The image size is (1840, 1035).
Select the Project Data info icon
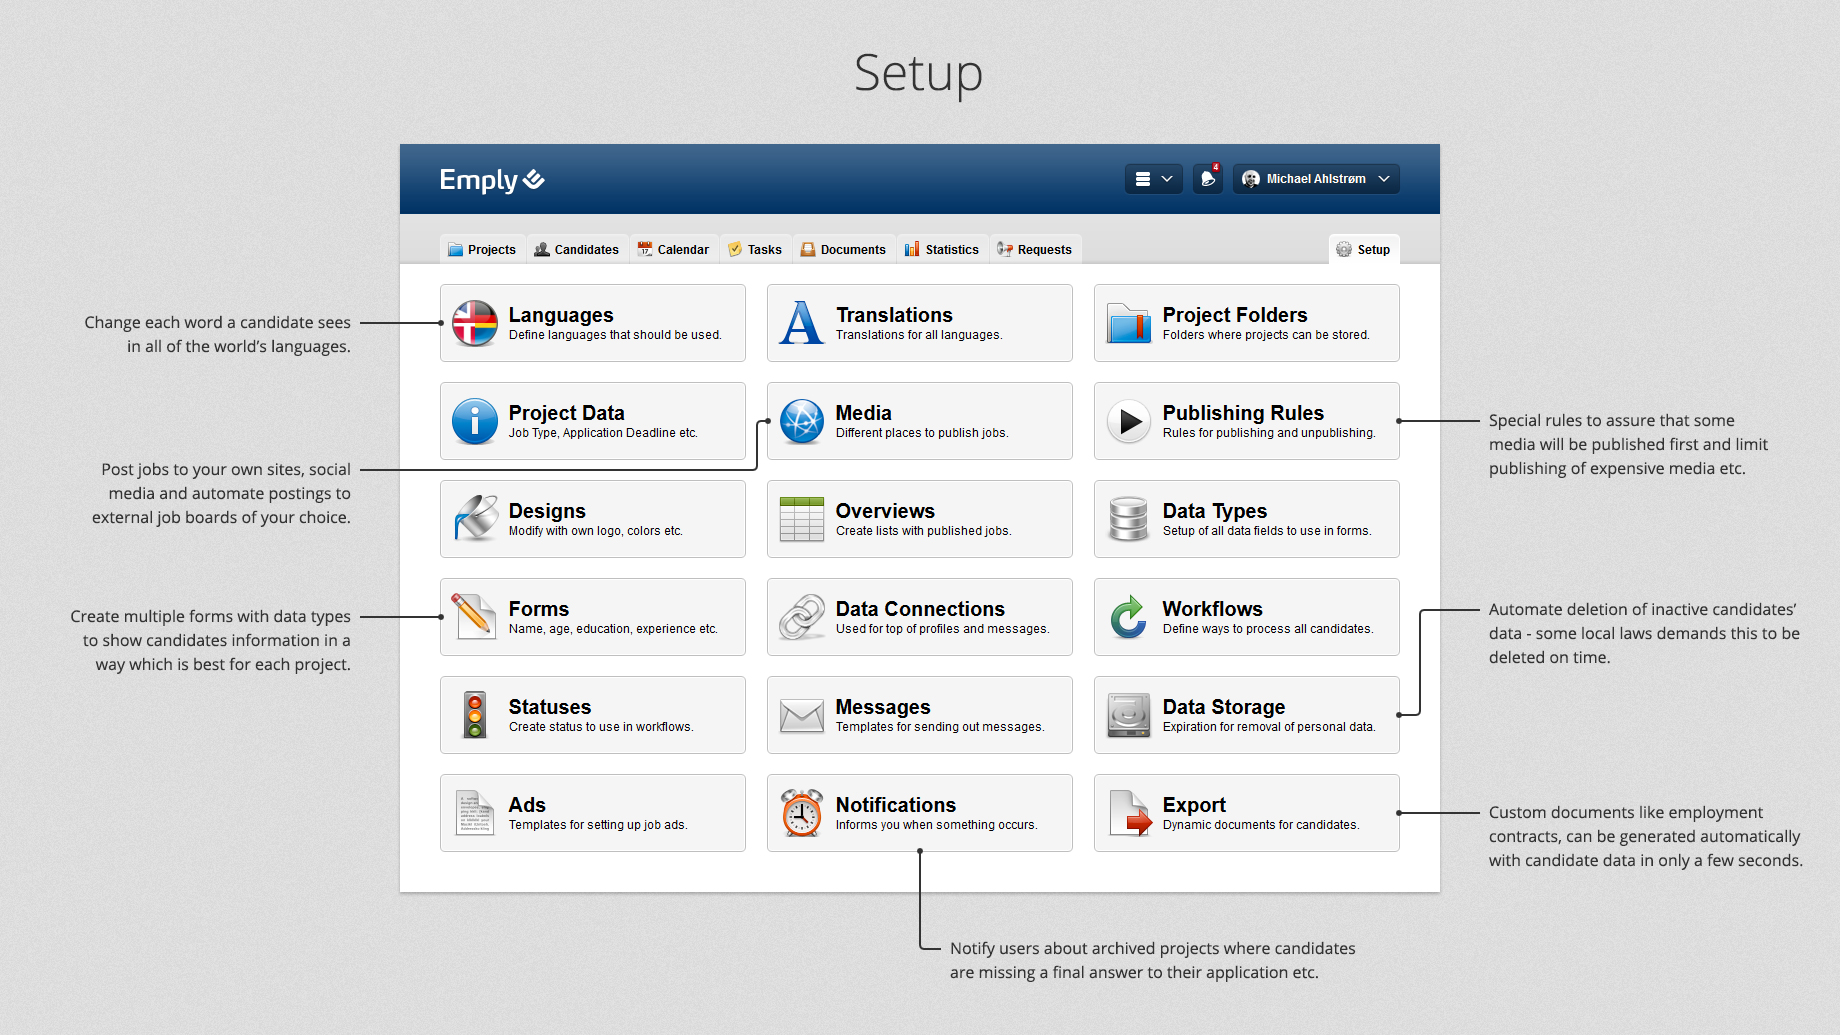tap(475, 421)
